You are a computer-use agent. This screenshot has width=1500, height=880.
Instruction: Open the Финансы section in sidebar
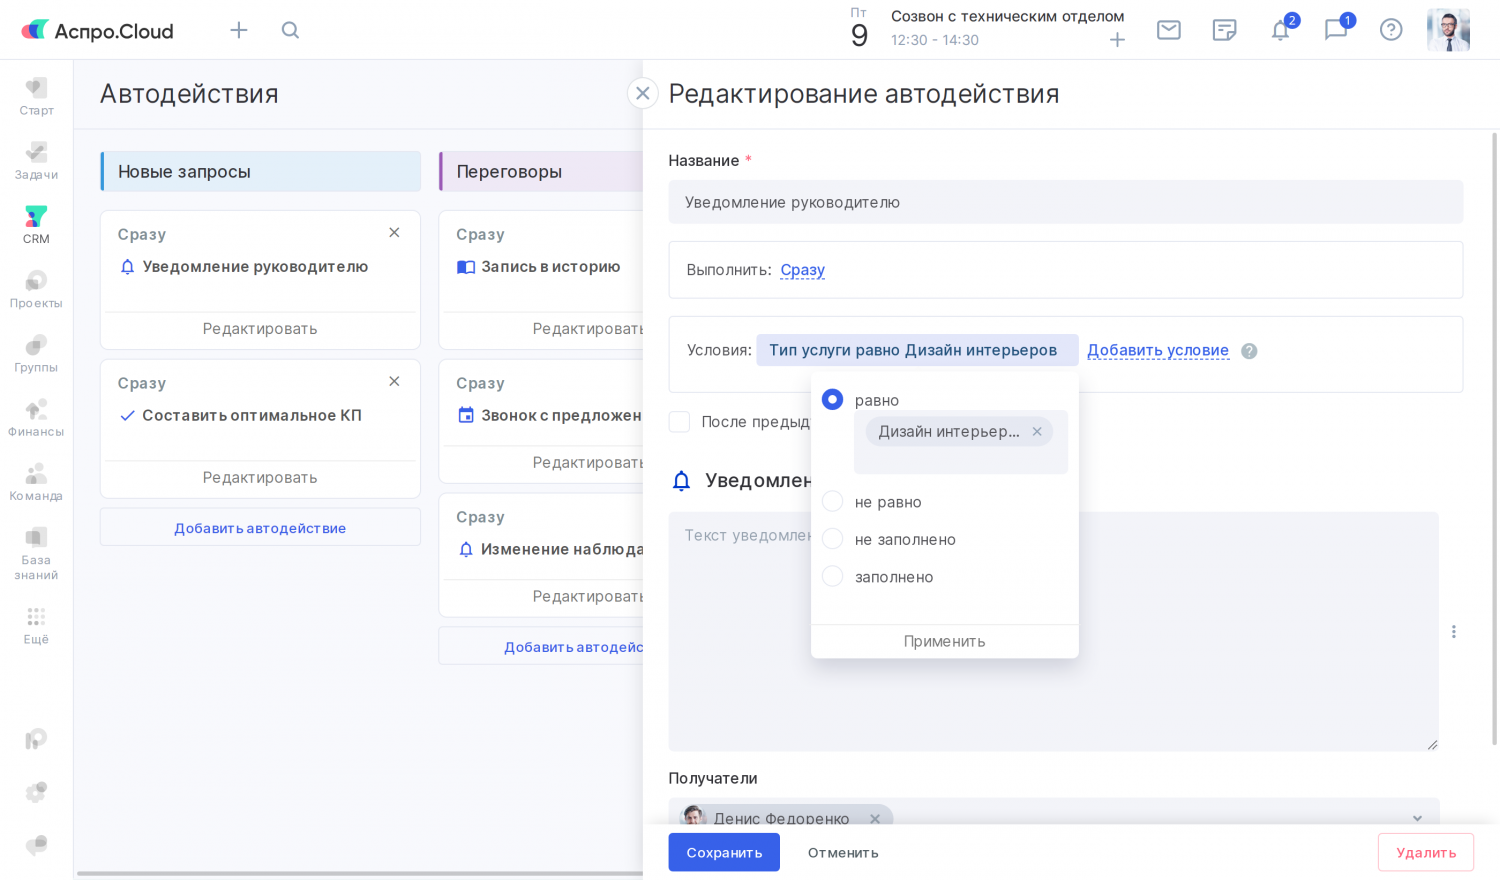[36, 417]
